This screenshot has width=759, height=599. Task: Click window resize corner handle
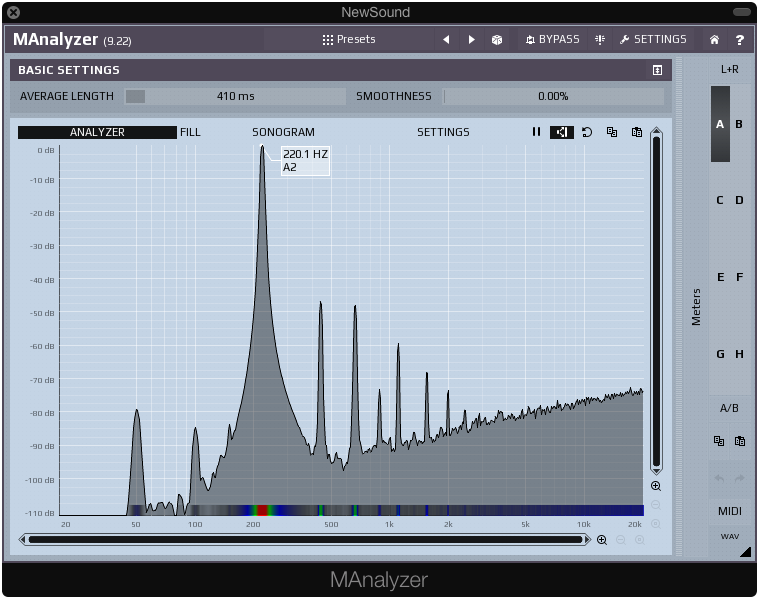pyautogui.click(x=745, y=552)
